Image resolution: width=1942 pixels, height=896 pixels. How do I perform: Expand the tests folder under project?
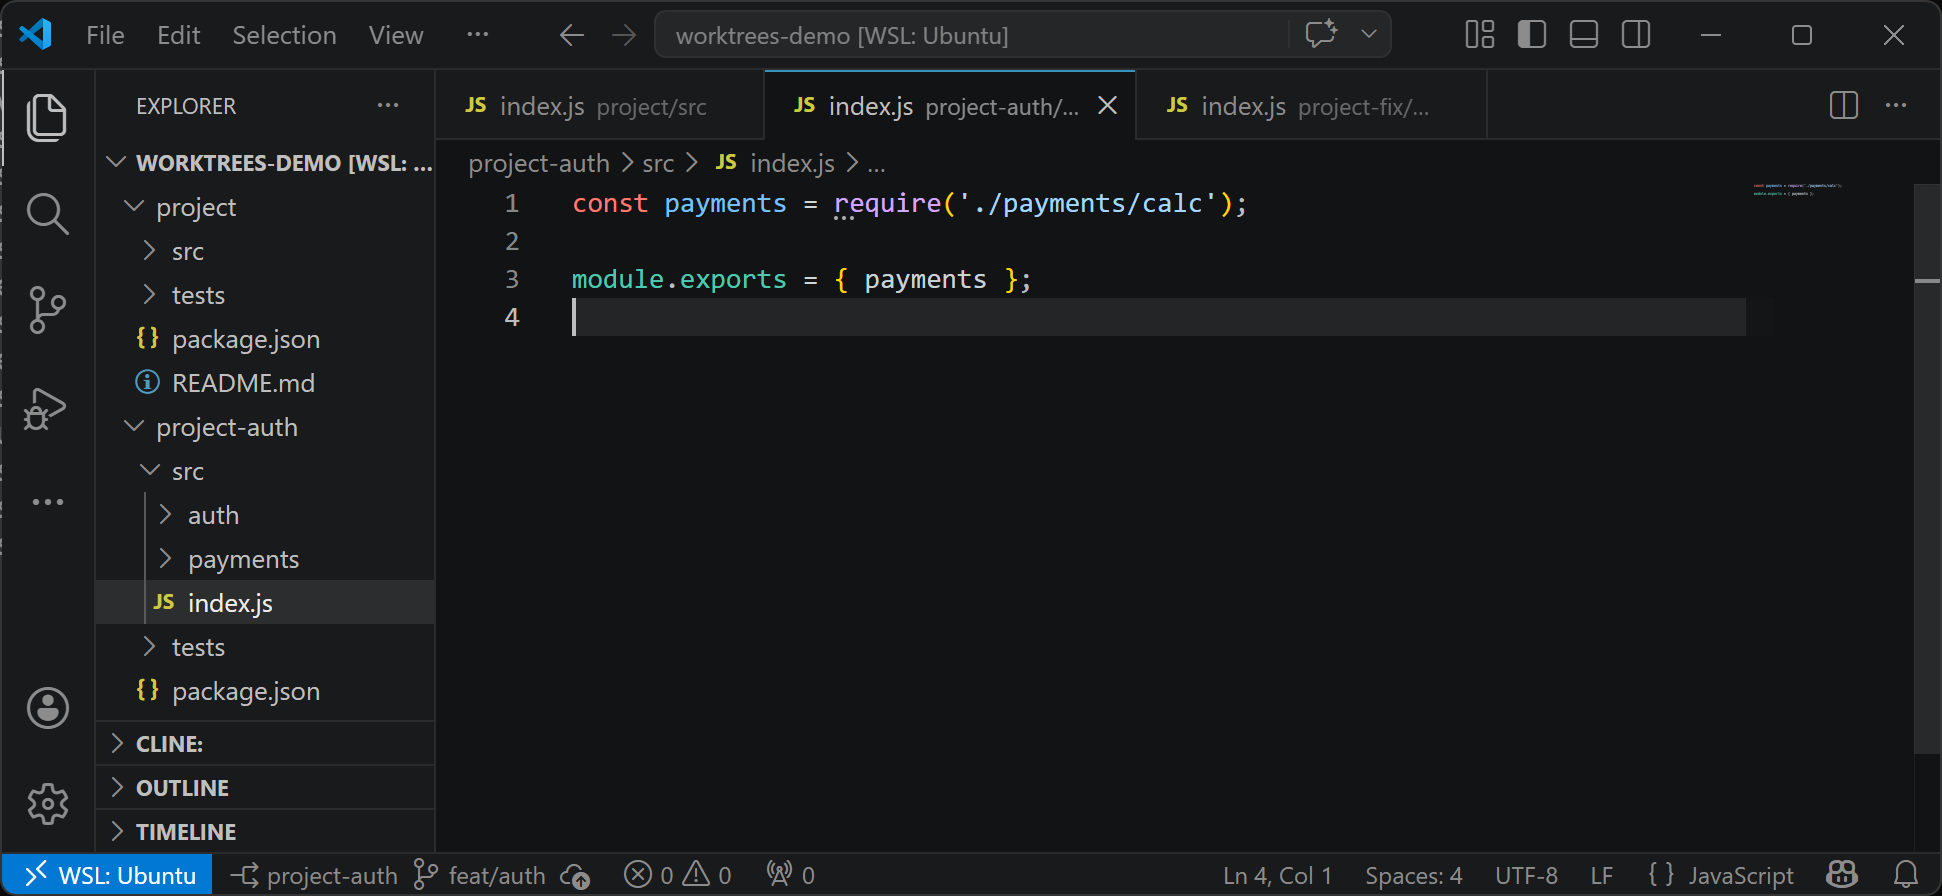click(265, 295)
